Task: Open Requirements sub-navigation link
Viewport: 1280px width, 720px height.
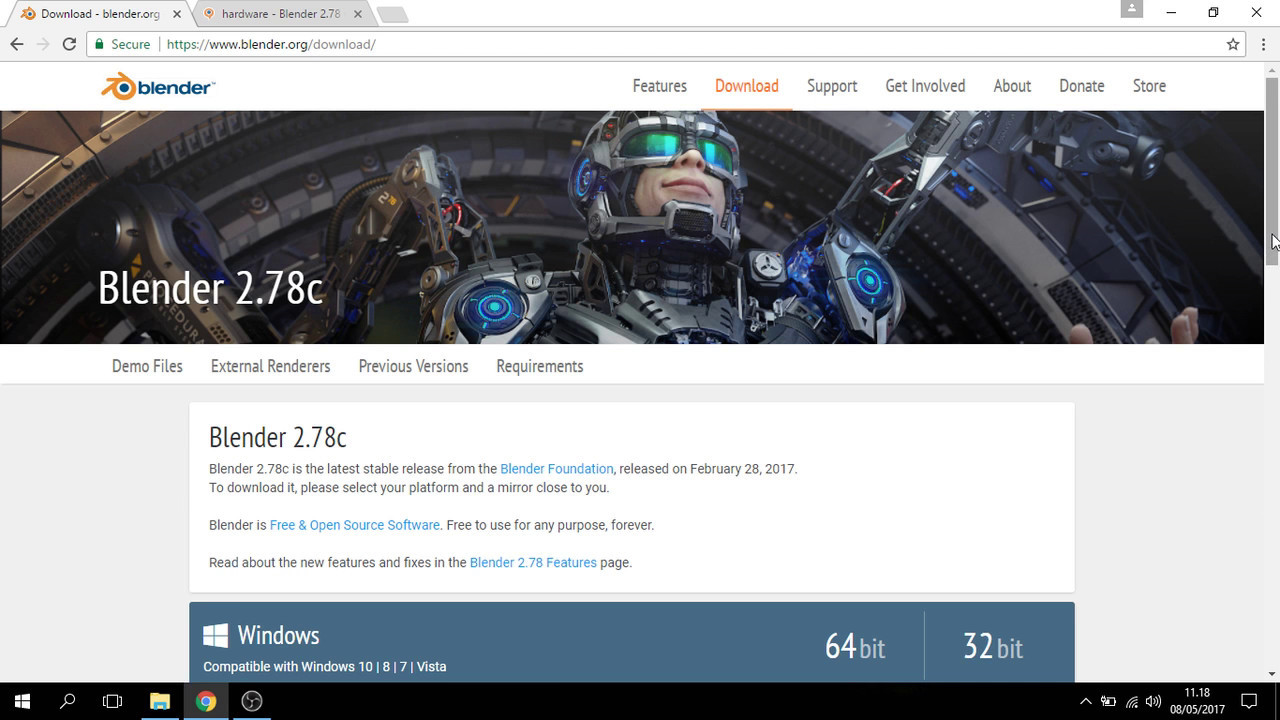Action: pos(539,366)
